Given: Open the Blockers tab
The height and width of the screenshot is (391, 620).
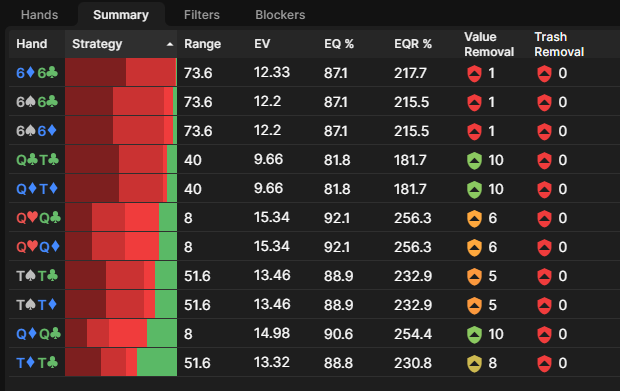Looking at the screenshot, I should pos(280,15).
